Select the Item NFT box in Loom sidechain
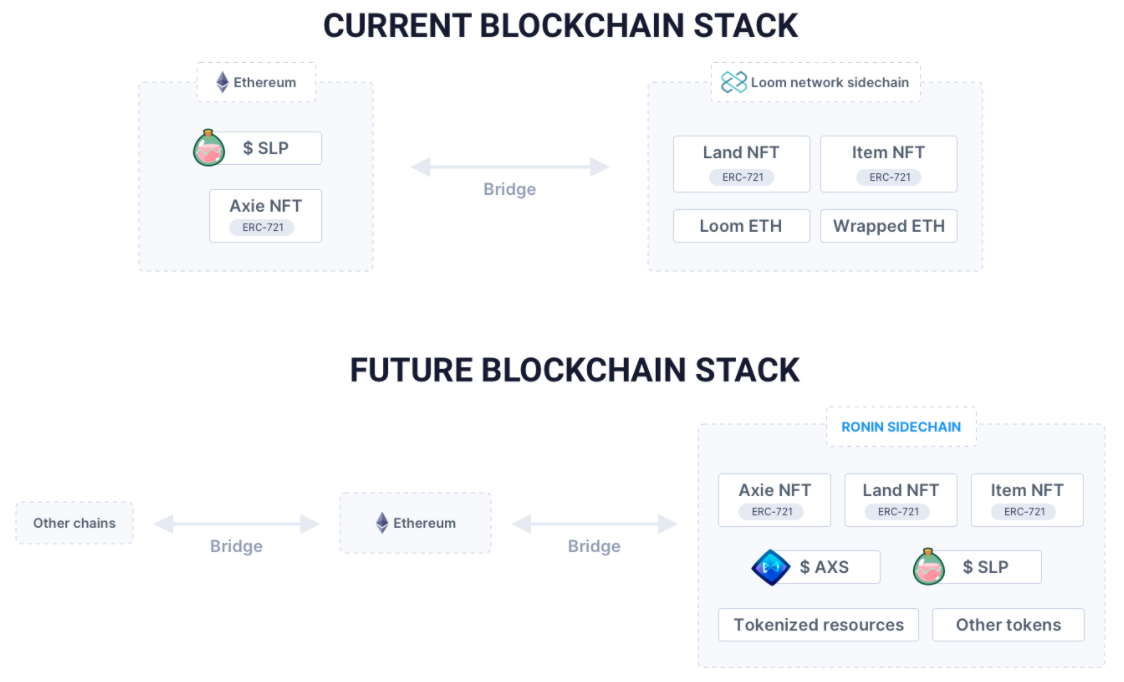The image size is (1124, 682). coord(889,164)
